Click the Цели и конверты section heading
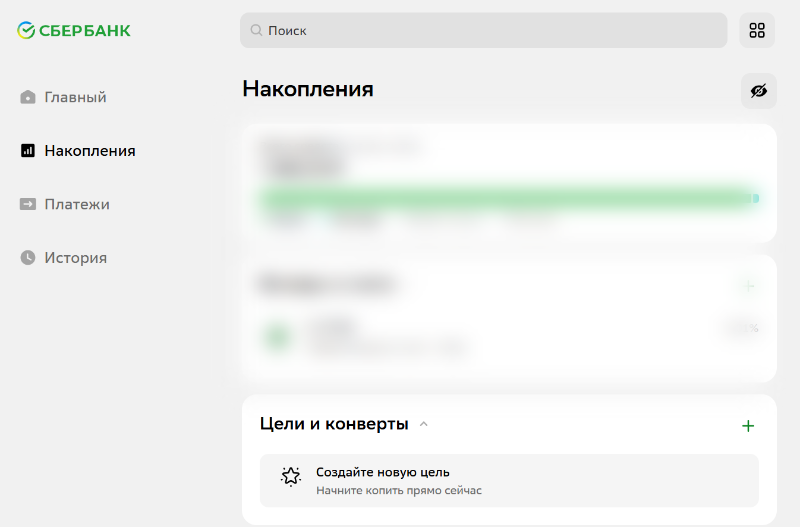 point(334,424)
